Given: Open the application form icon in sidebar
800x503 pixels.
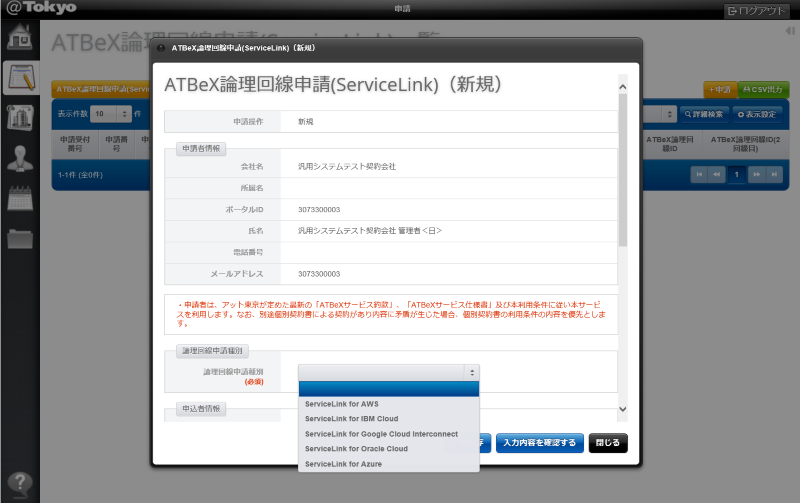Looking at the screenshot, I should [21, 78].
